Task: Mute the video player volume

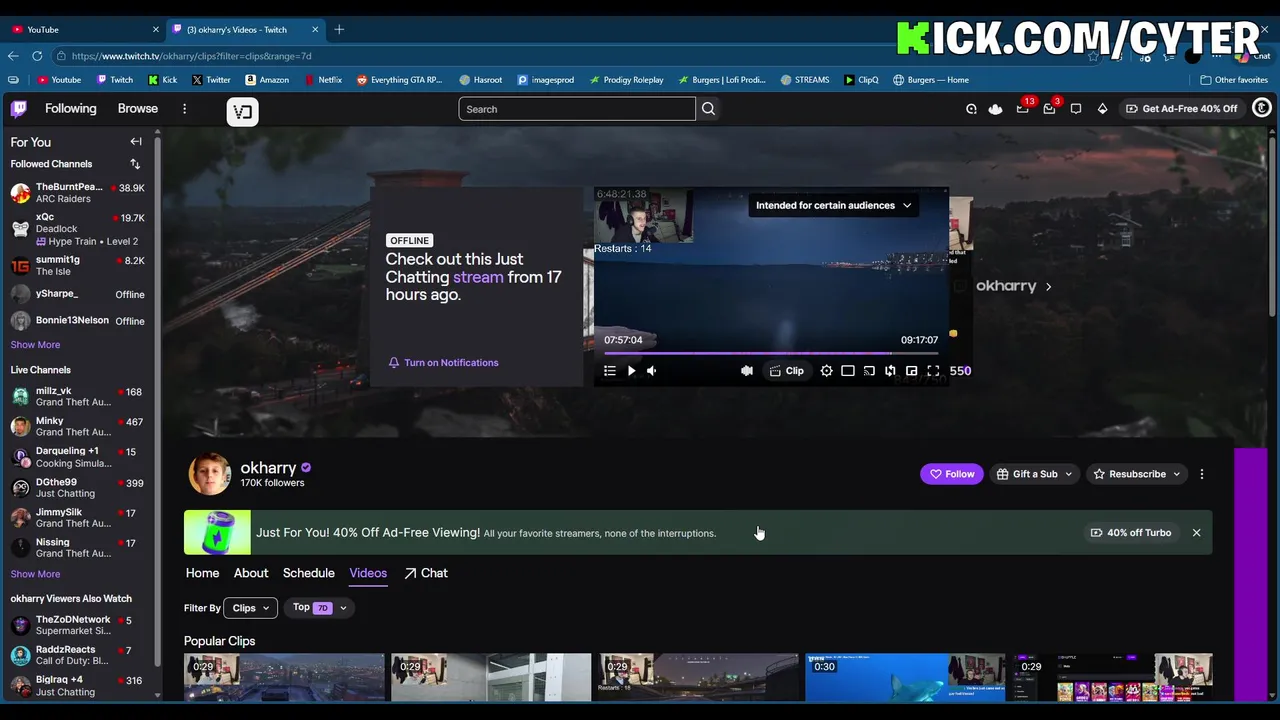Action: click(652, 371)
